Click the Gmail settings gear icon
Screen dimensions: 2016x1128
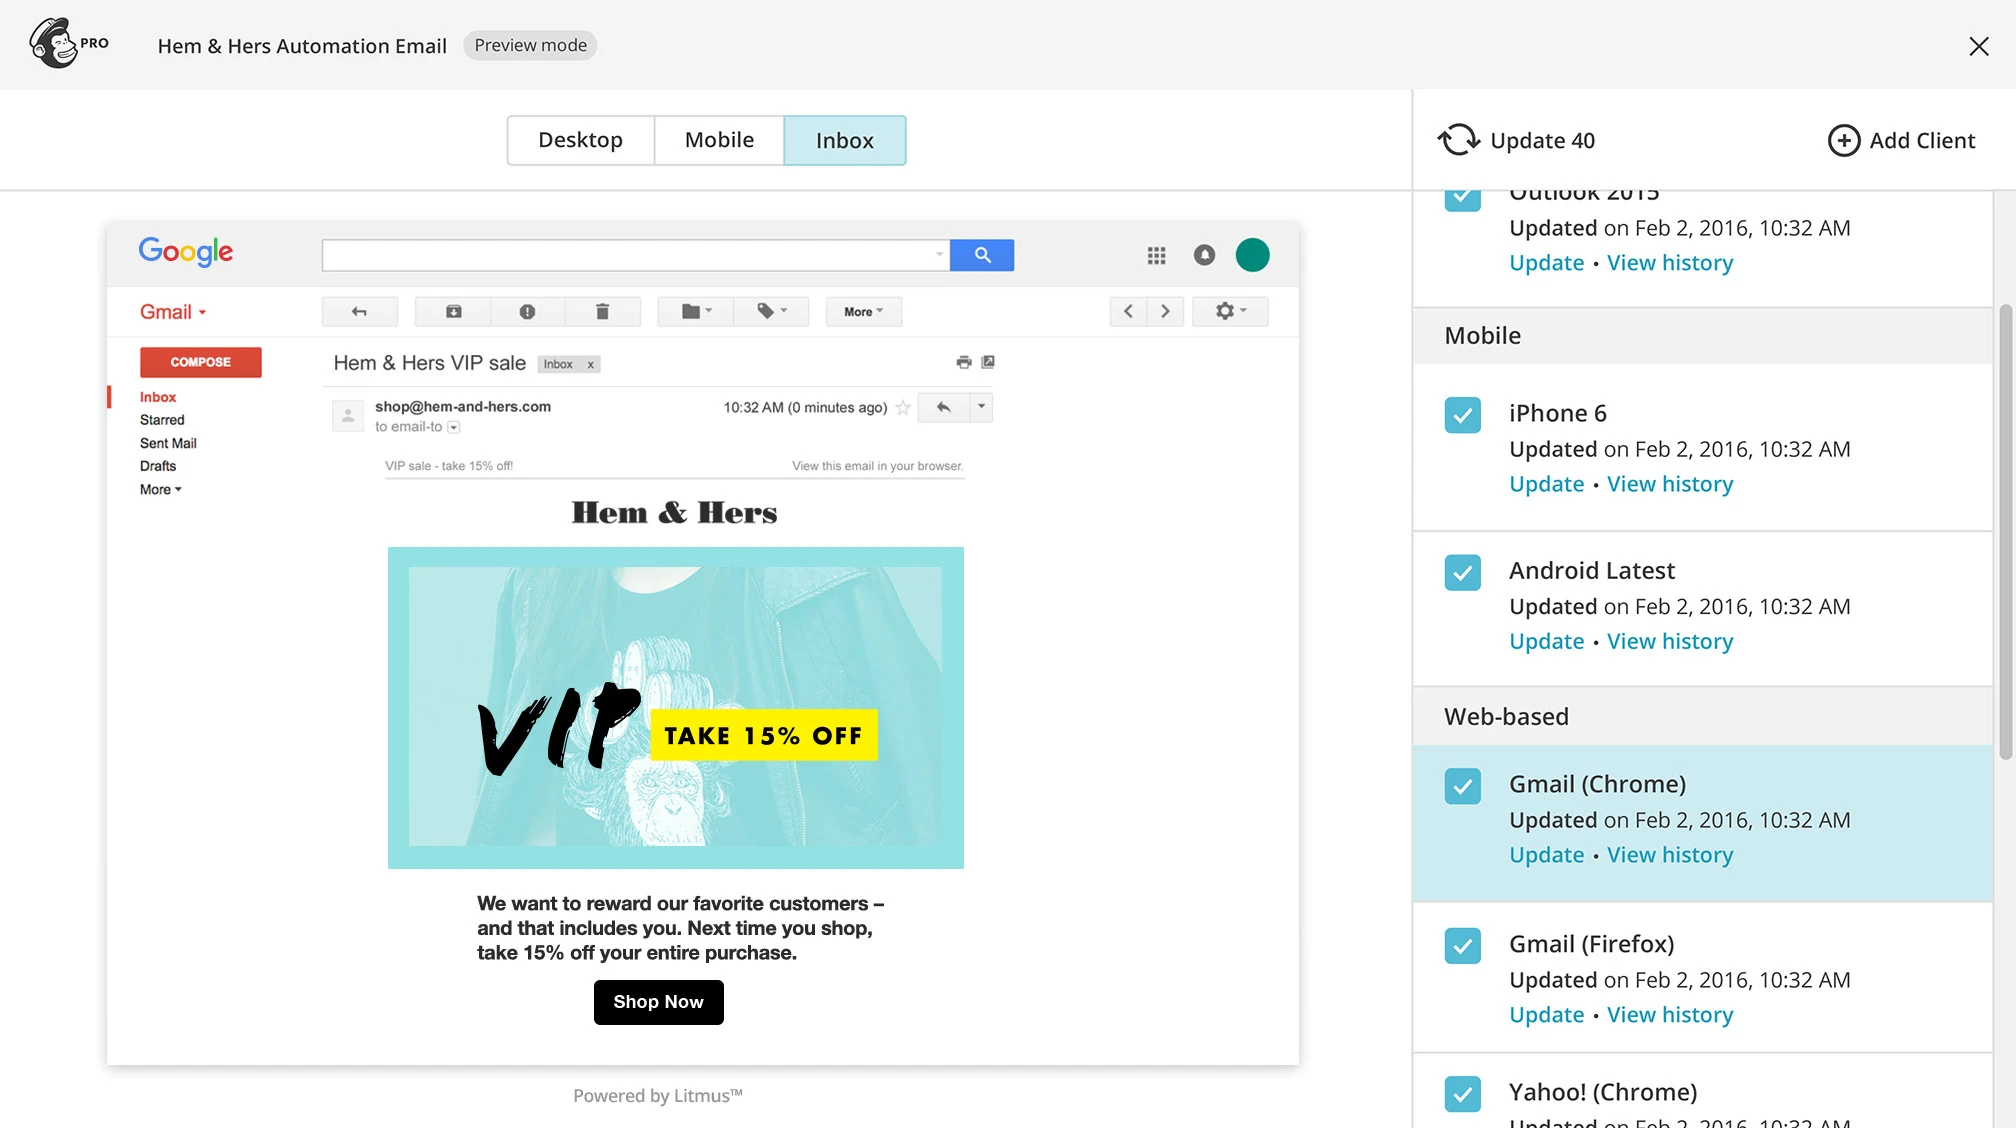1225,310
